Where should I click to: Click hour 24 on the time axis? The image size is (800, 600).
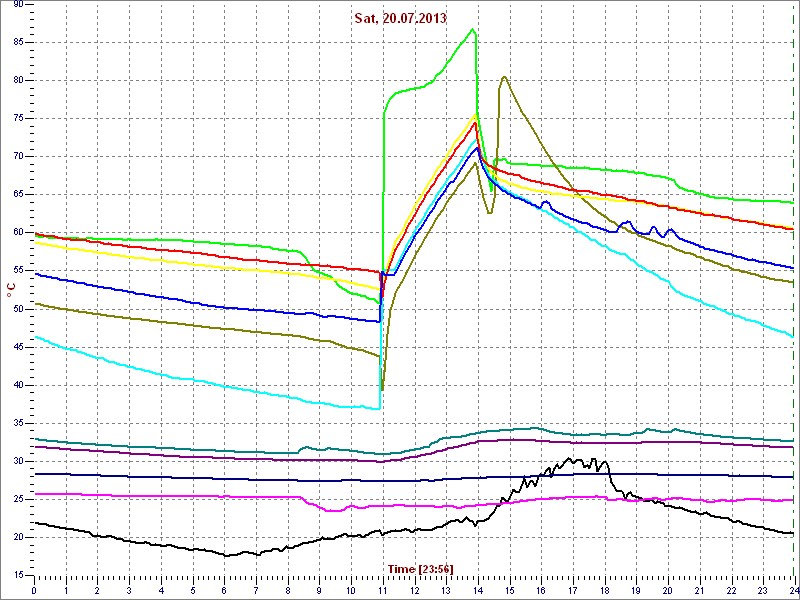coord(793,590)
